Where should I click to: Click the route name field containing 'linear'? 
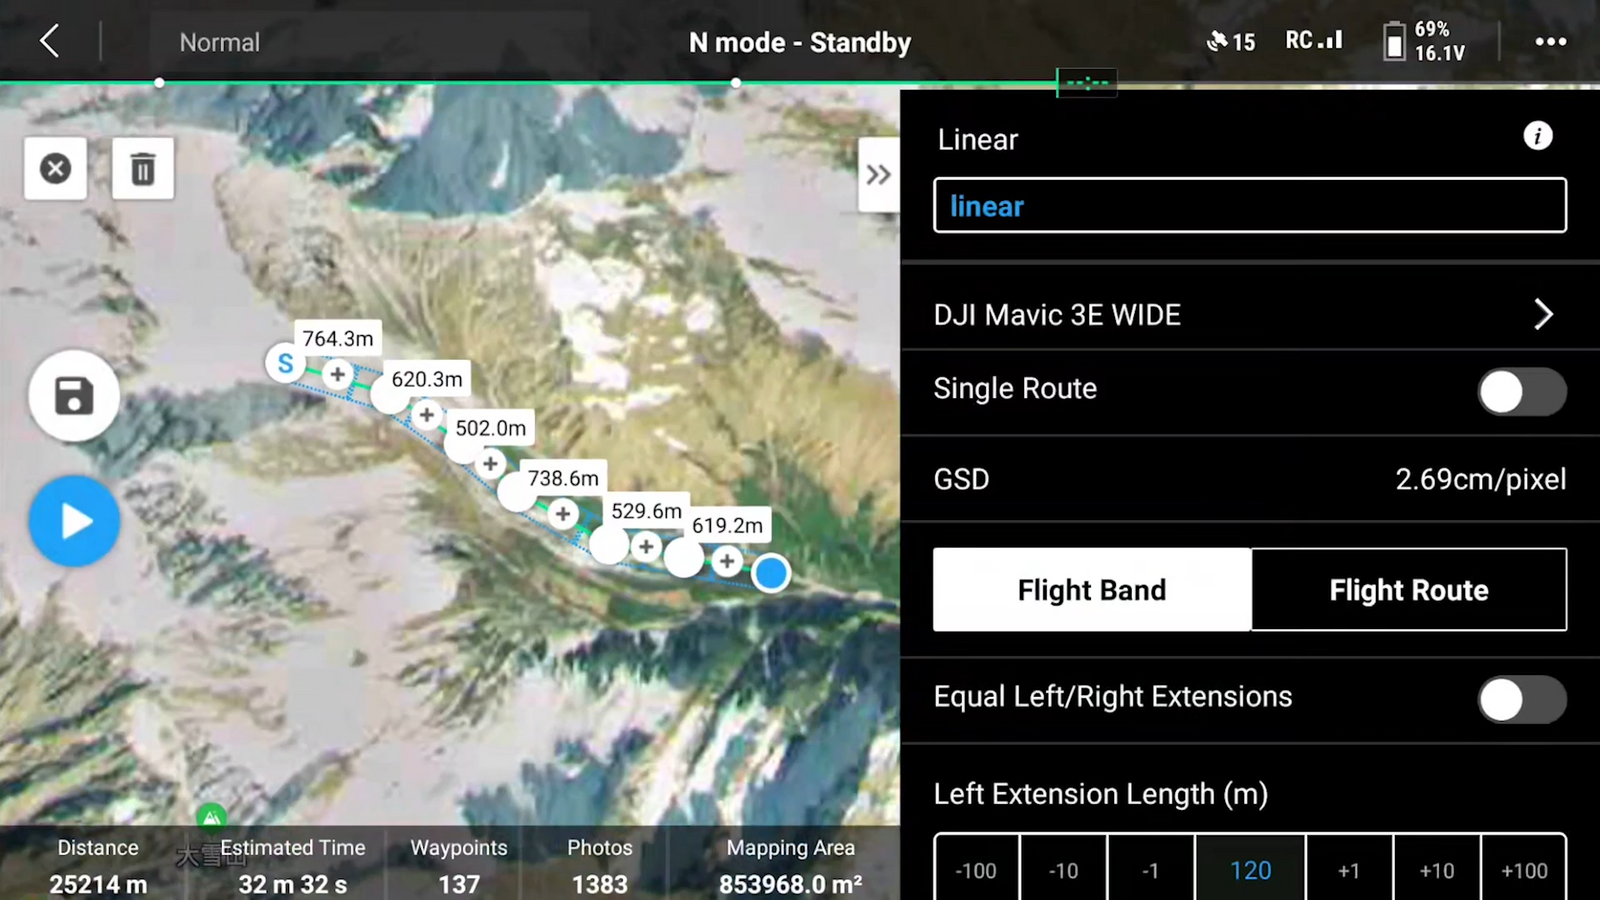(x=1249, y=206)
